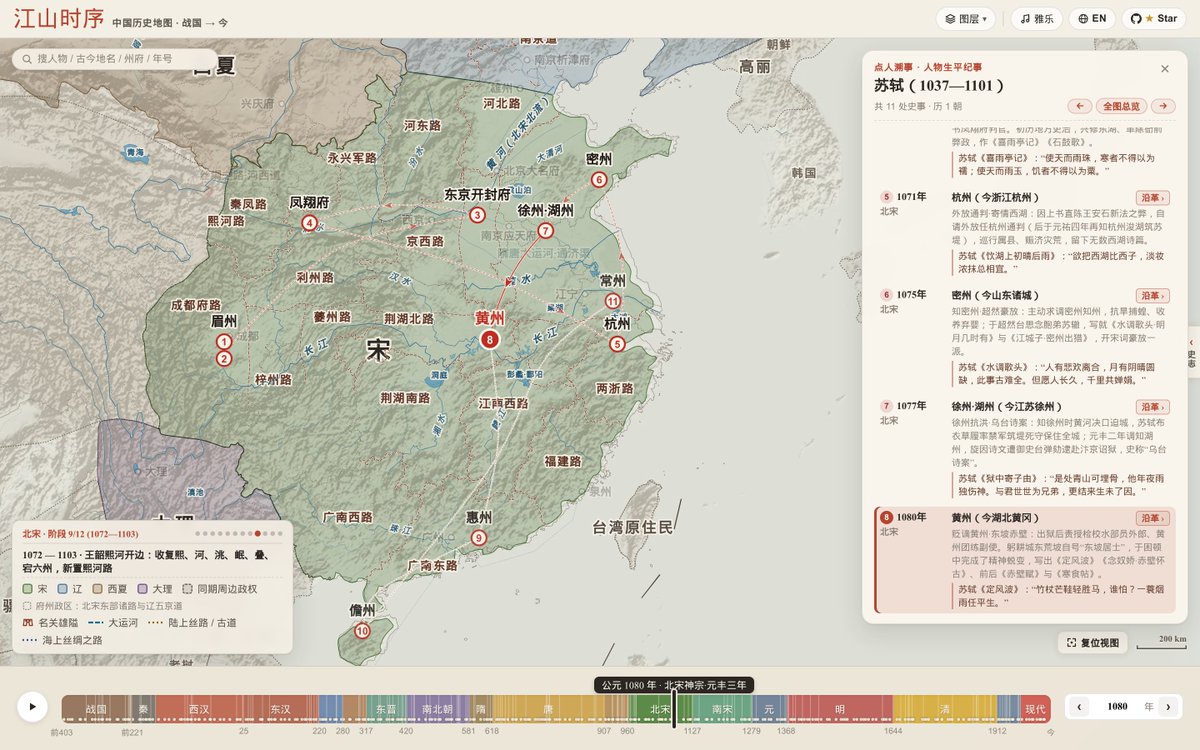This screenshot has height=750, width=1200.
Task: Jump to 清 segment on timeline
Action: [x=944, y=709]
